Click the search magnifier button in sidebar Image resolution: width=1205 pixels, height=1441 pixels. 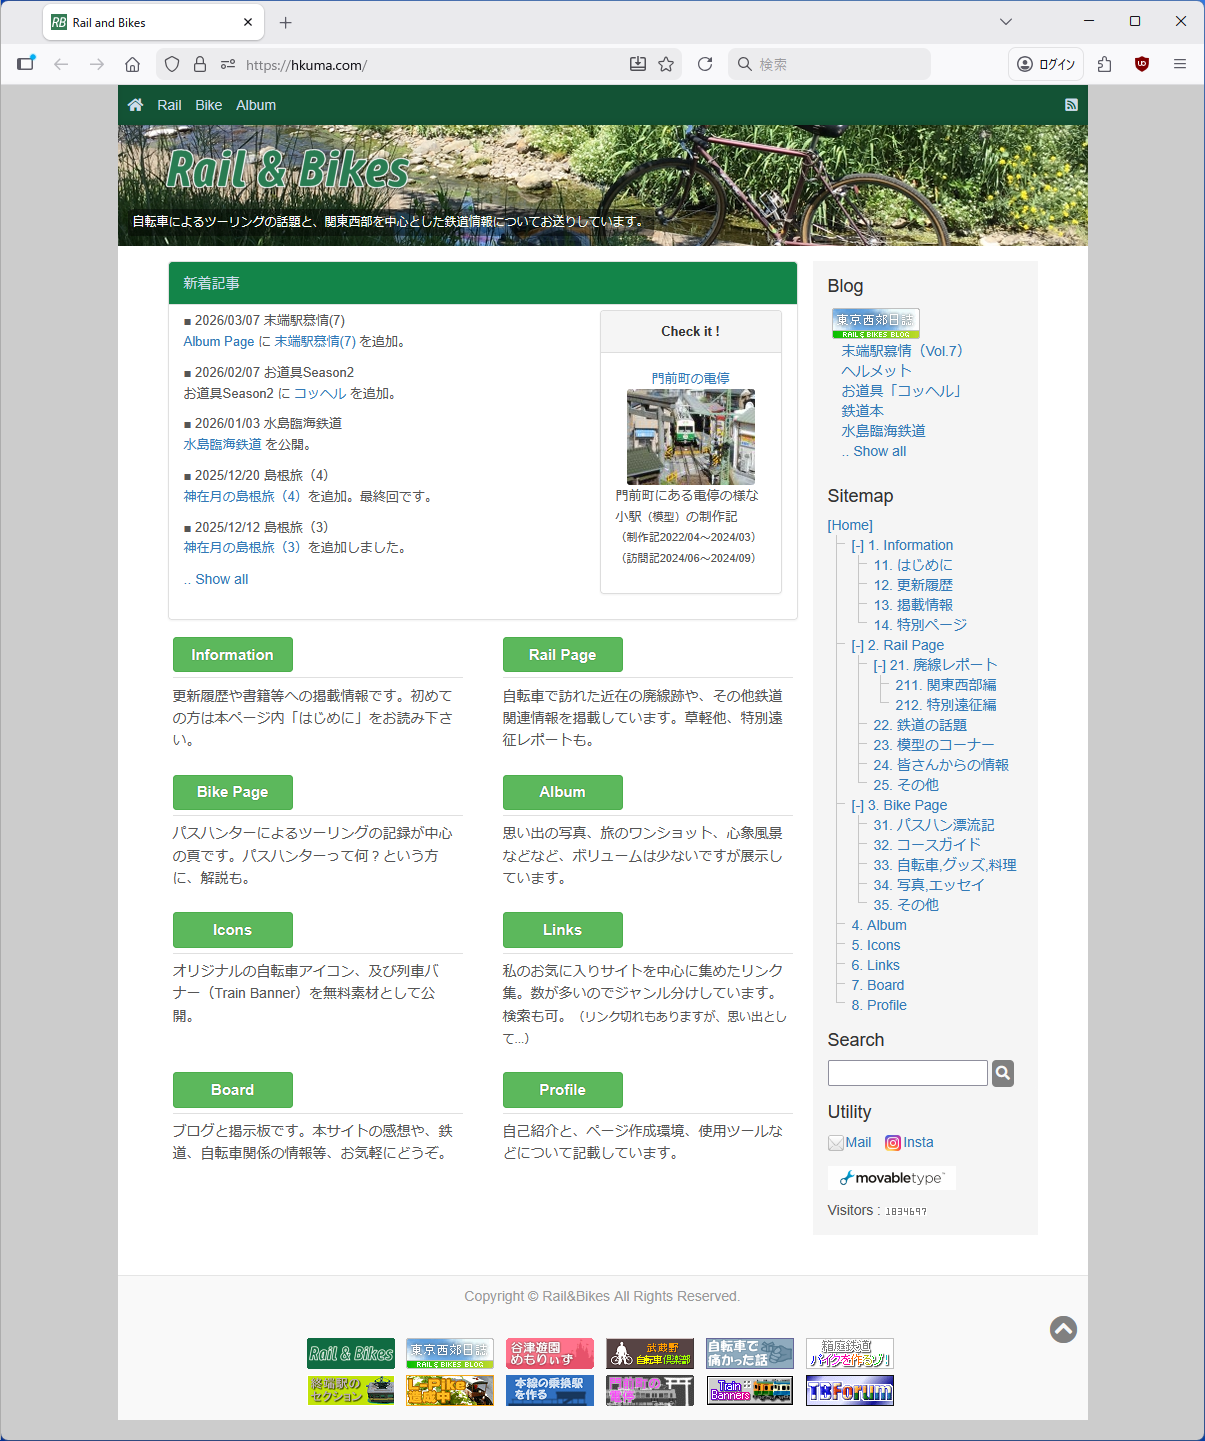pos(1002,1073)
